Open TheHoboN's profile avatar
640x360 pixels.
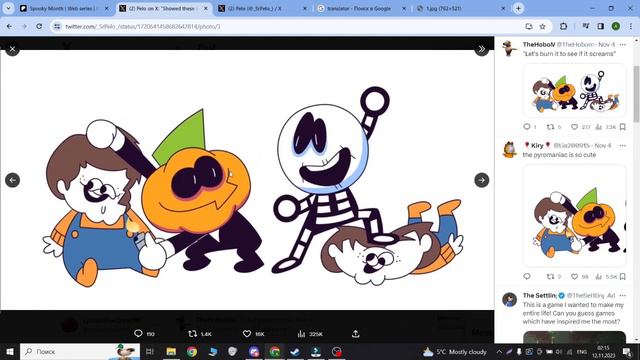point(509,49)
